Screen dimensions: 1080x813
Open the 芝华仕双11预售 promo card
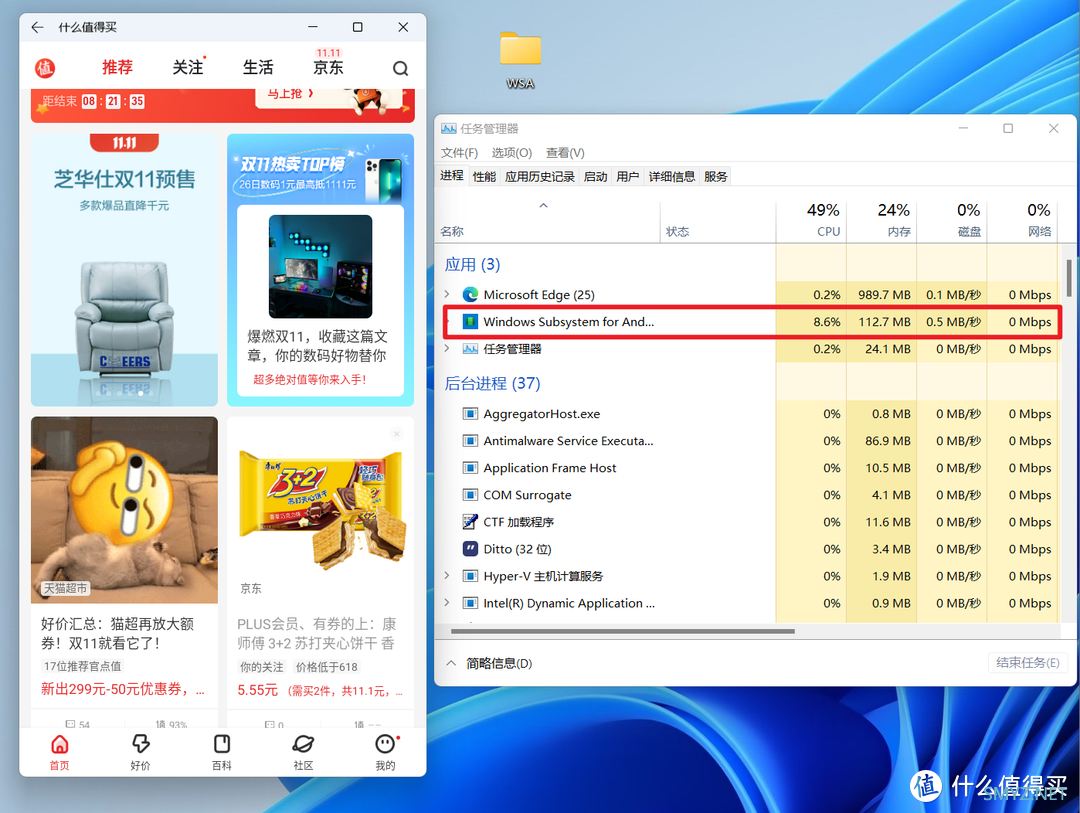point(124,269)
